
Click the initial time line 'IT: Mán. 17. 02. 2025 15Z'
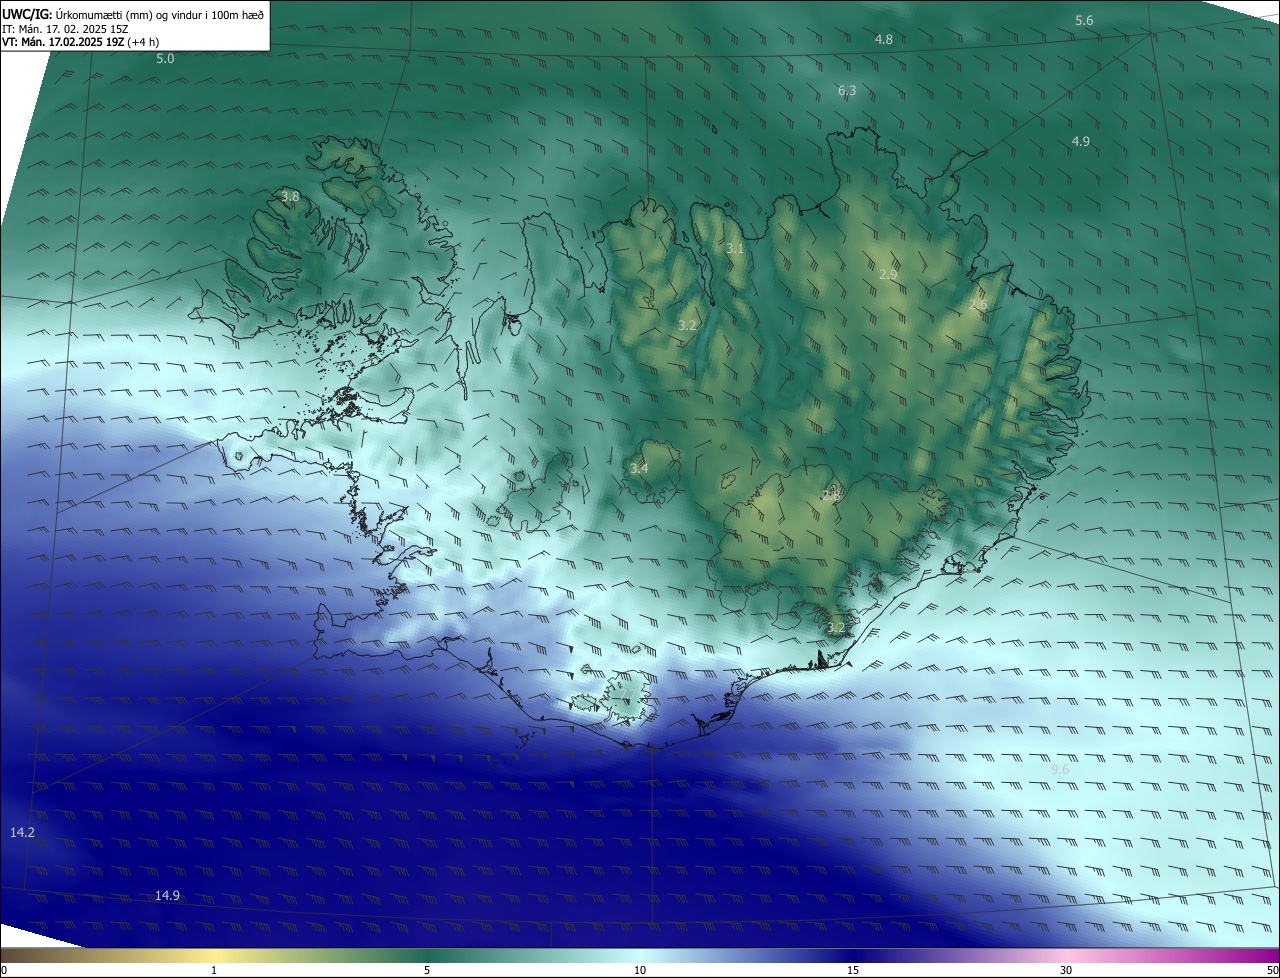coord(63,28)
